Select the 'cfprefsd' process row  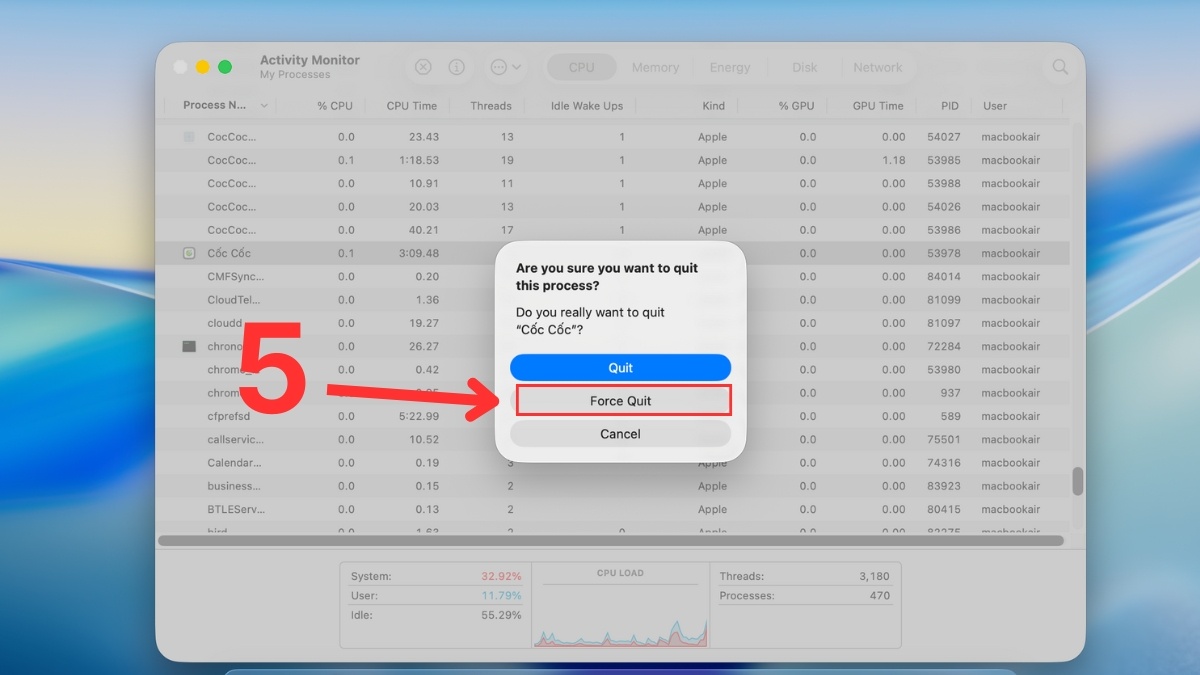[612, 416]
